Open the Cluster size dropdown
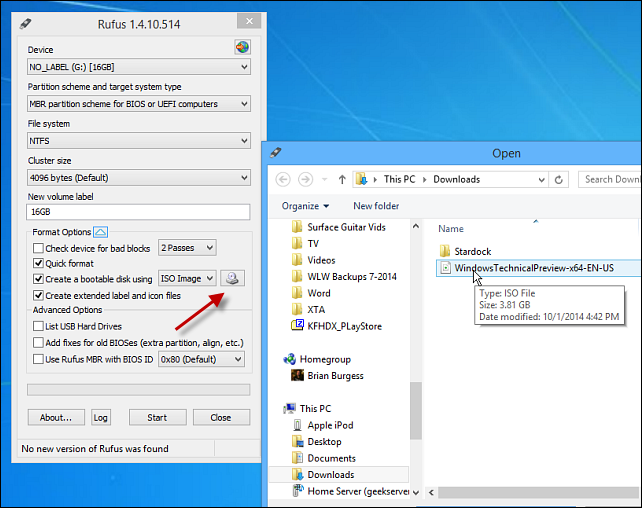 pyautogui.click(x=138, y=178)
